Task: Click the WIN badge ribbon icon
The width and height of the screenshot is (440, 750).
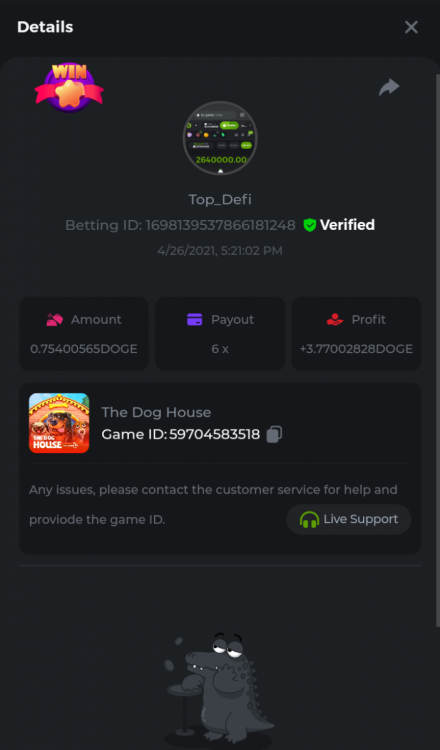Action: click(x=69, y=88)
